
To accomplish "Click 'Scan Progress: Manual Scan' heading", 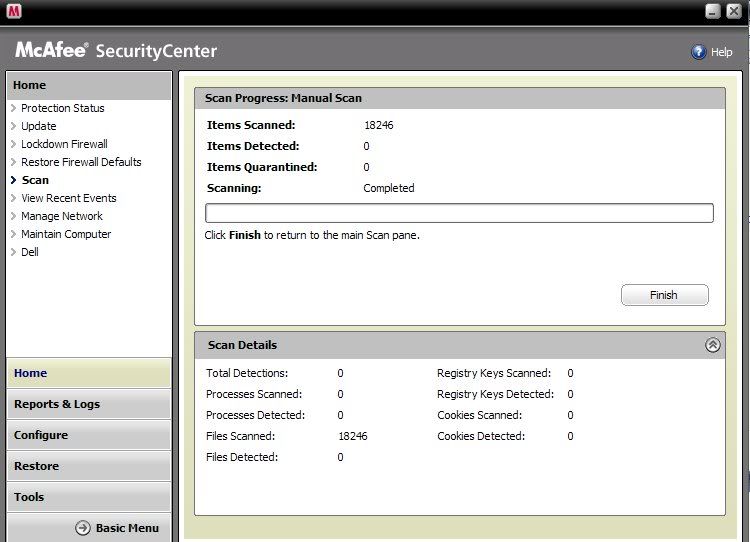I will point(283,98).
